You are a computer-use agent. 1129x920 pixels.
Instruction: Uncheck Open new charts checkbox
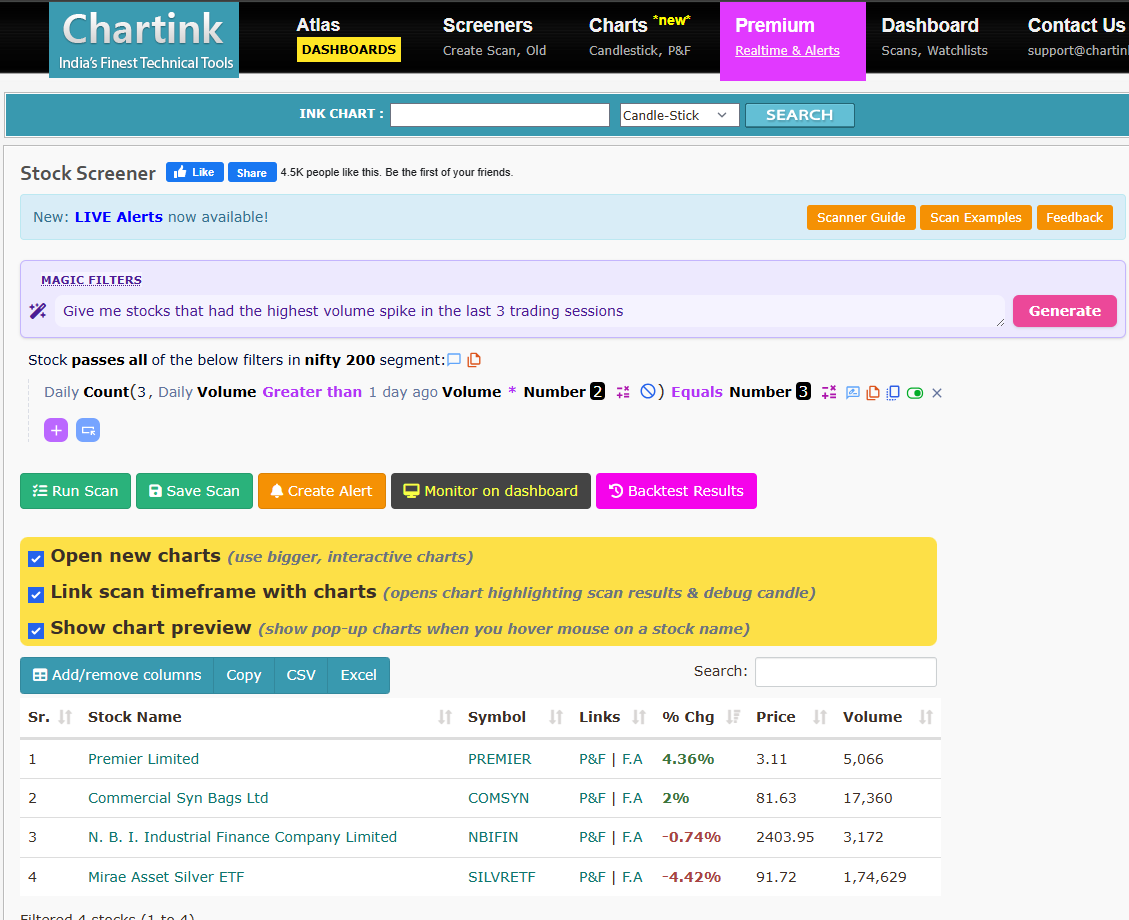click(36, 558)
